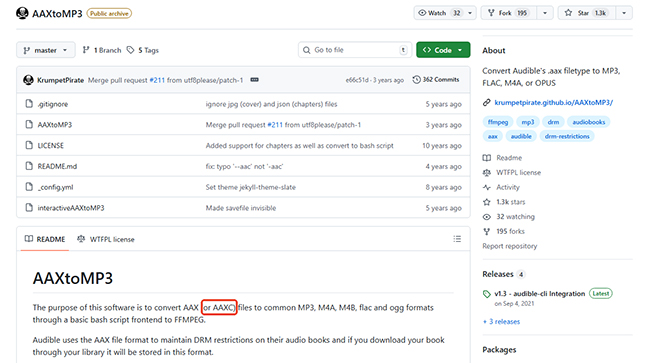Click the file icon beside _config.yml

(x=29, y=186)
